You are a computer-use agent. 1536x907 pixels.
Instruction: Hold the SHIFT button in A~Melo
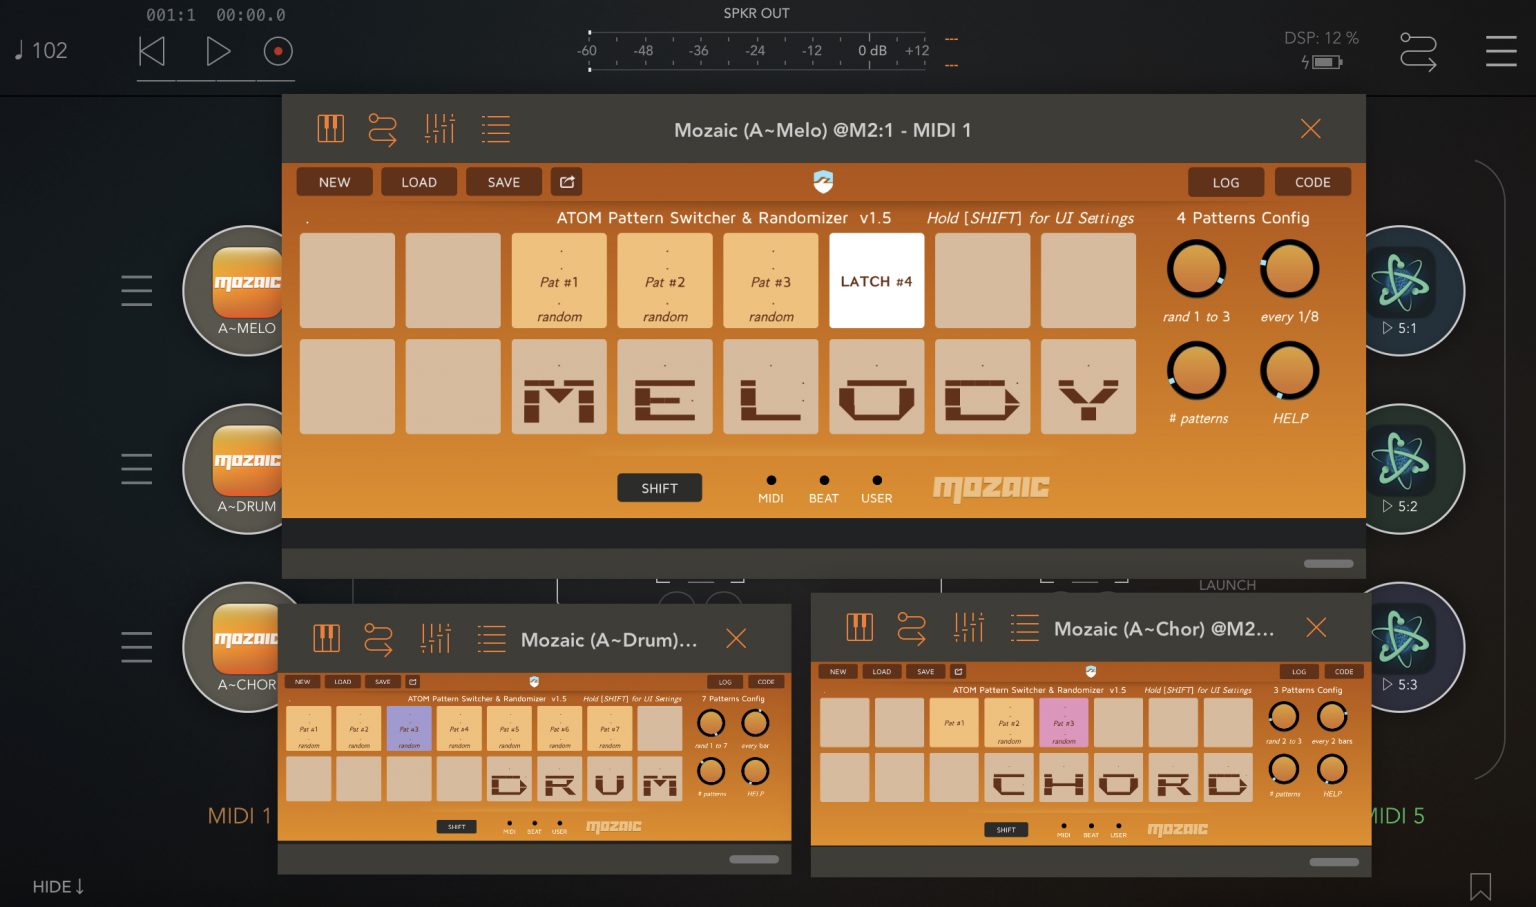(x=659, y=488)
